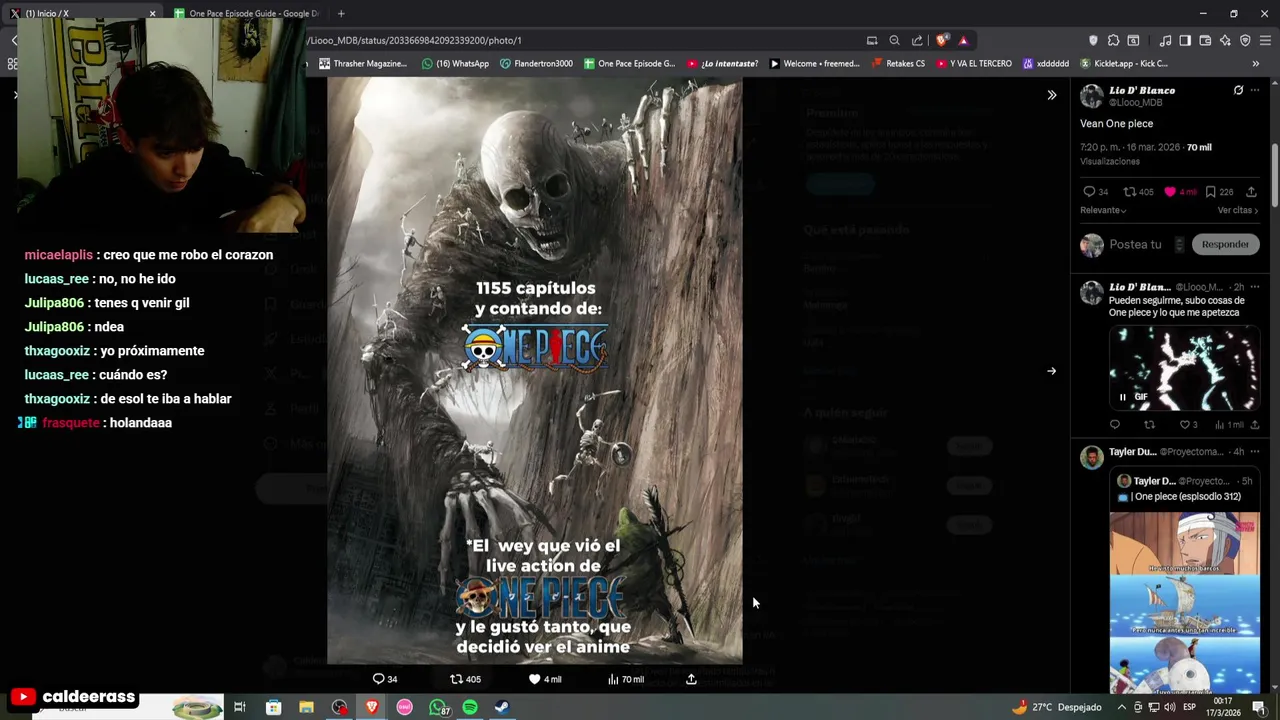This screenshot has width=1280, height=720.
Task: Open Kicklet.app bookmark
Action: [1124, 63]
